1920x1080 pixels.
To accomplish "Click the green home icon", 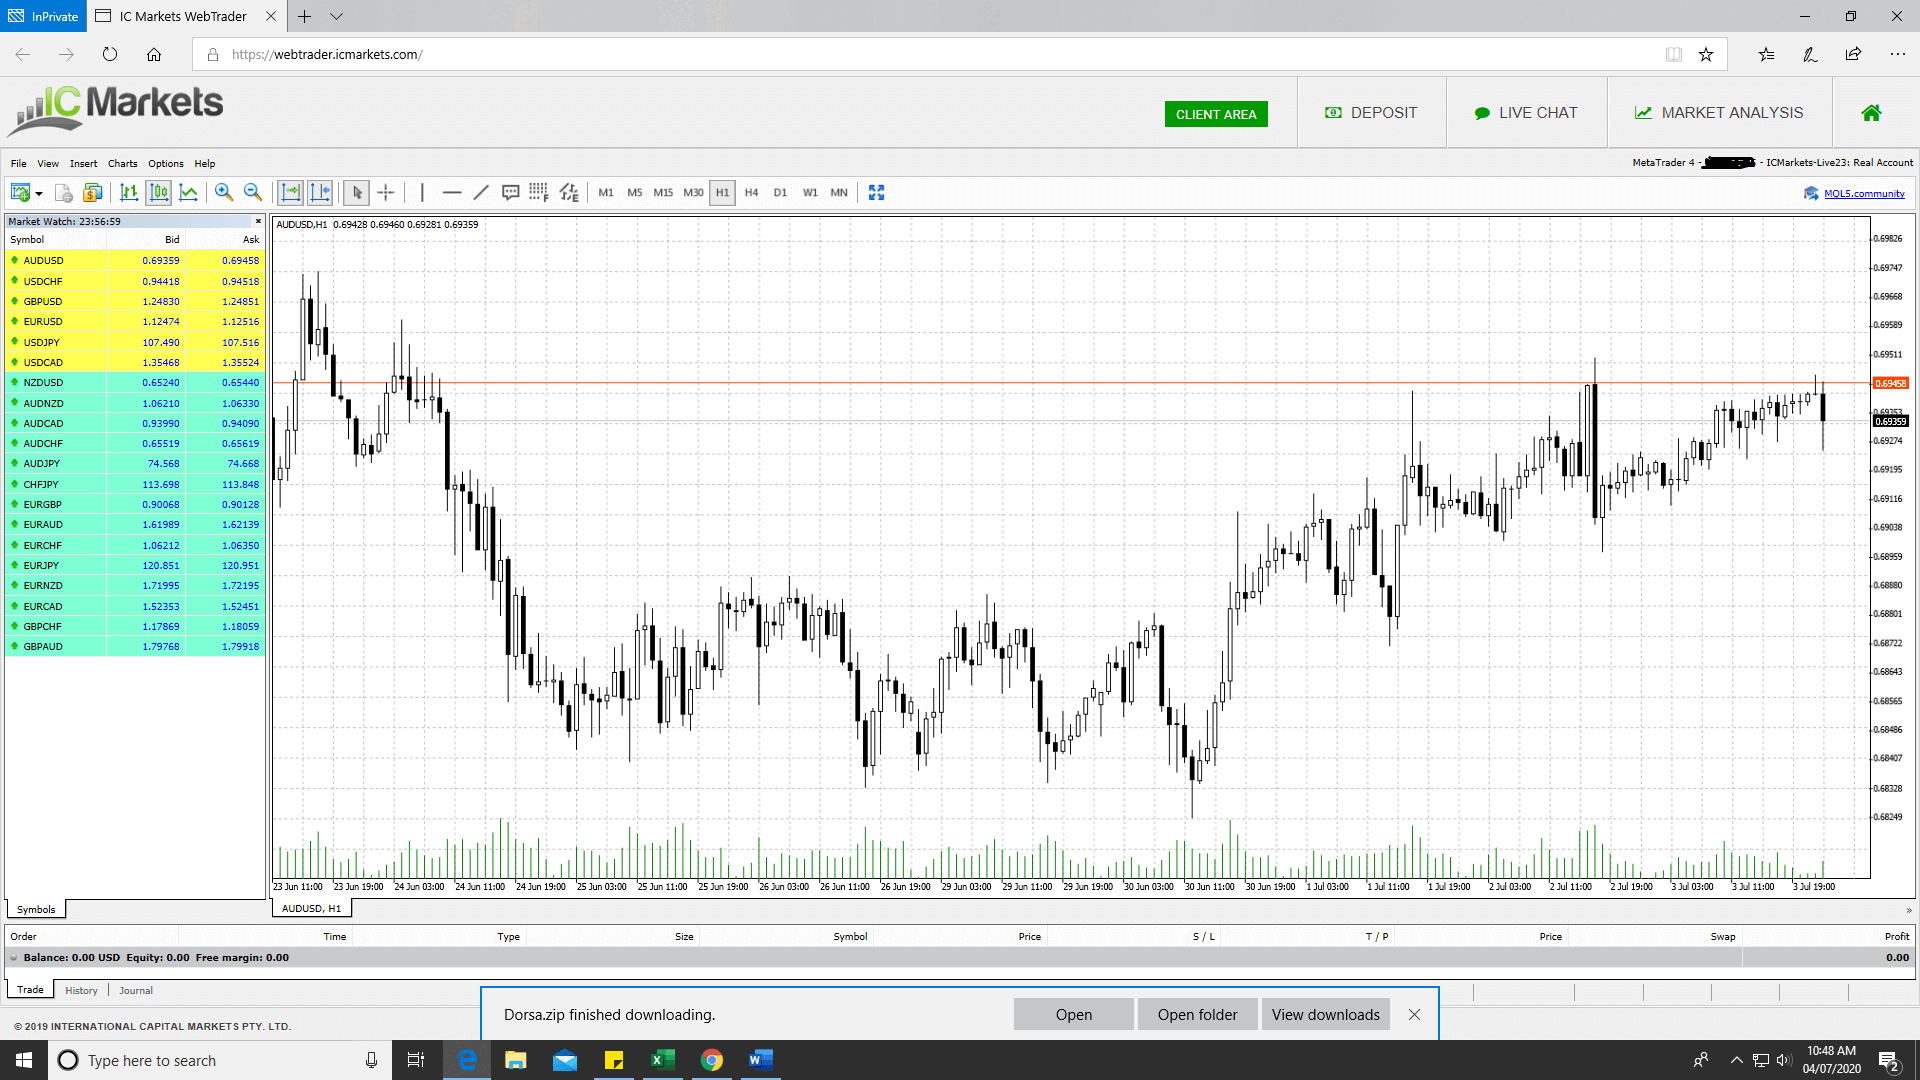I will pos(1871,113).
